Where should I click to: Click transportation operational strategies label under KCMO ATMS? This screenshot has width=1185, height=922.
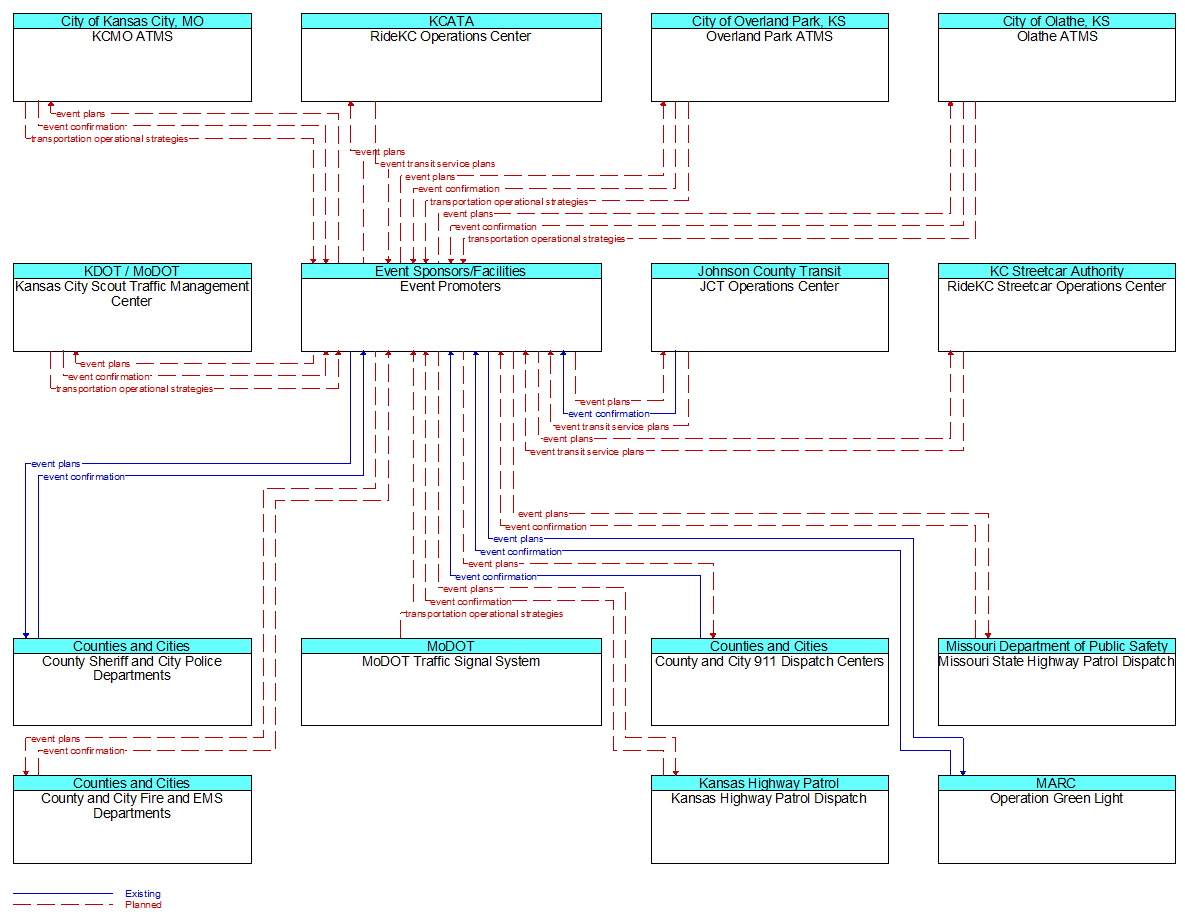tap(110, 139)
